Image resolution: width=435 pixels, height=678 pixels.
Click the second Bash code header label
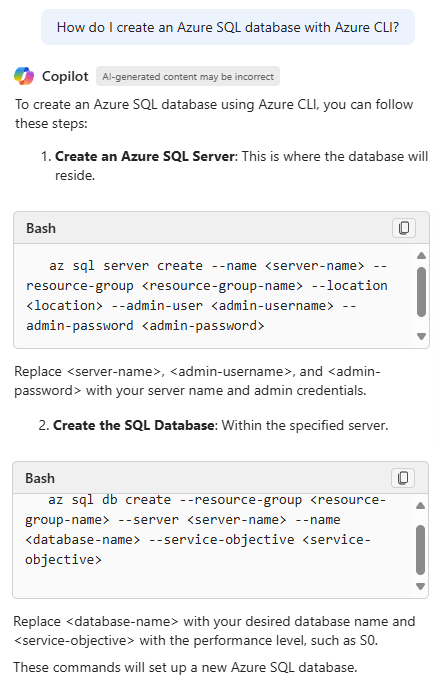click(x=40, y=478)
